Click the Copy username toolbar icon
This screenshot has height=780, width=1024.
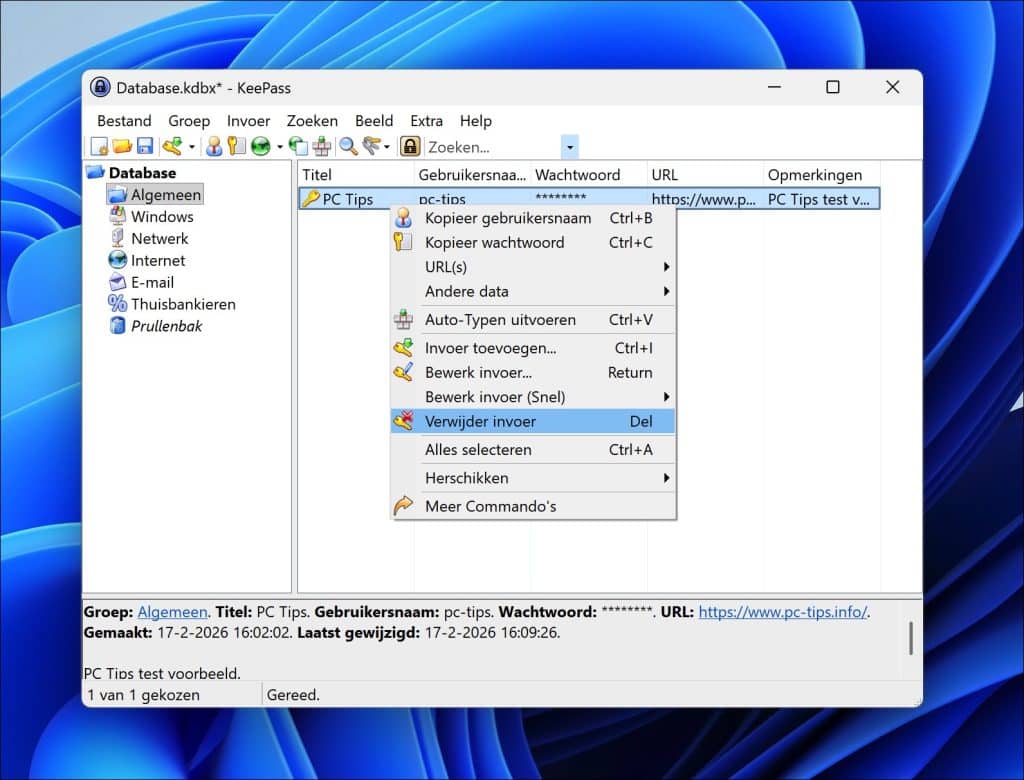(x=214, y=147)
